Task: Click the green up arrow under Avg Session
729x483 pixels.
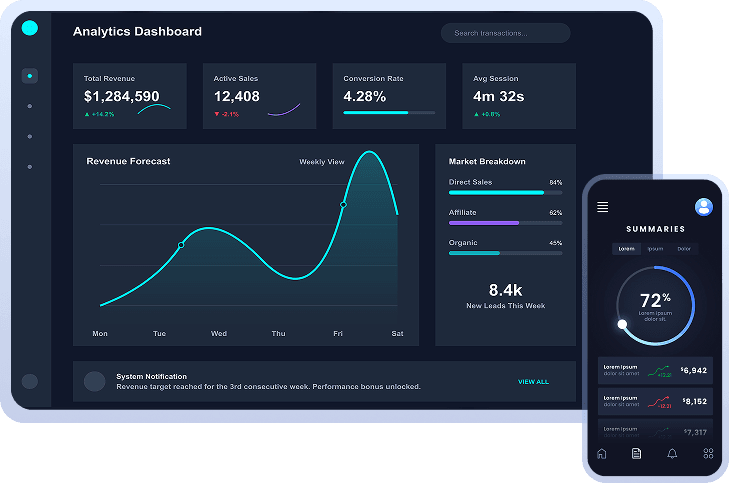Action: tap(476, 114)
